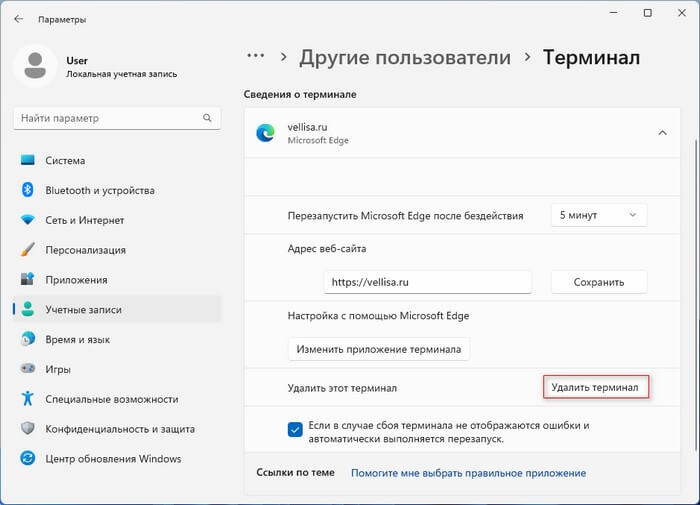Open Система settings category

click(x=117, y=160)
